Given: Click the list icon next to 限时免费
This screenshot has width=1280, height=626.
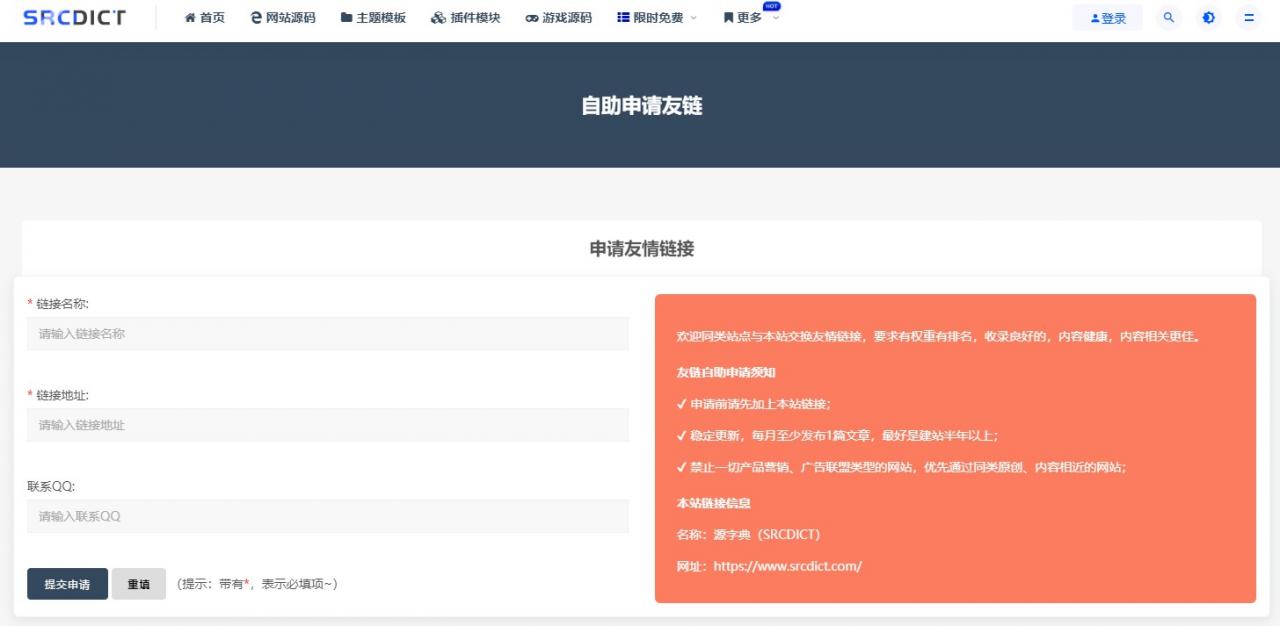Looking at the screenshot, I should tap(622, 16).
